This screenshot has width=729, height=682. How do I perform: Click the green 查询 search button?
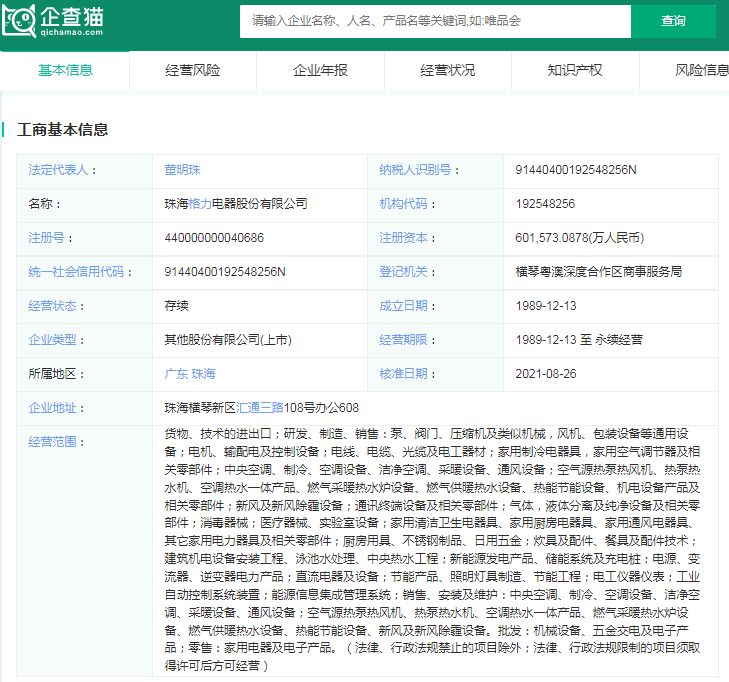[673, 21]
